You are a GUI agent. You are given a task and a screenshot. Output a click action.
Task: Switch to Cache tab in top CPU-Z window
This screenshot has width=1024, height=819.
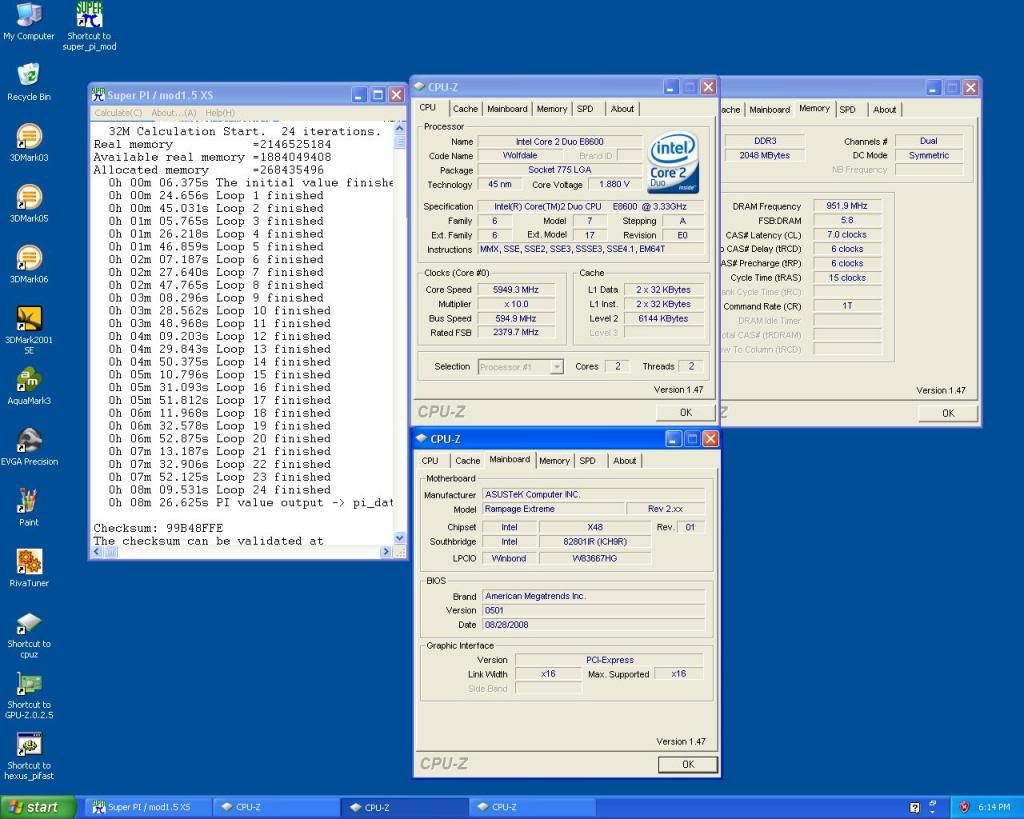click(465, 109)
